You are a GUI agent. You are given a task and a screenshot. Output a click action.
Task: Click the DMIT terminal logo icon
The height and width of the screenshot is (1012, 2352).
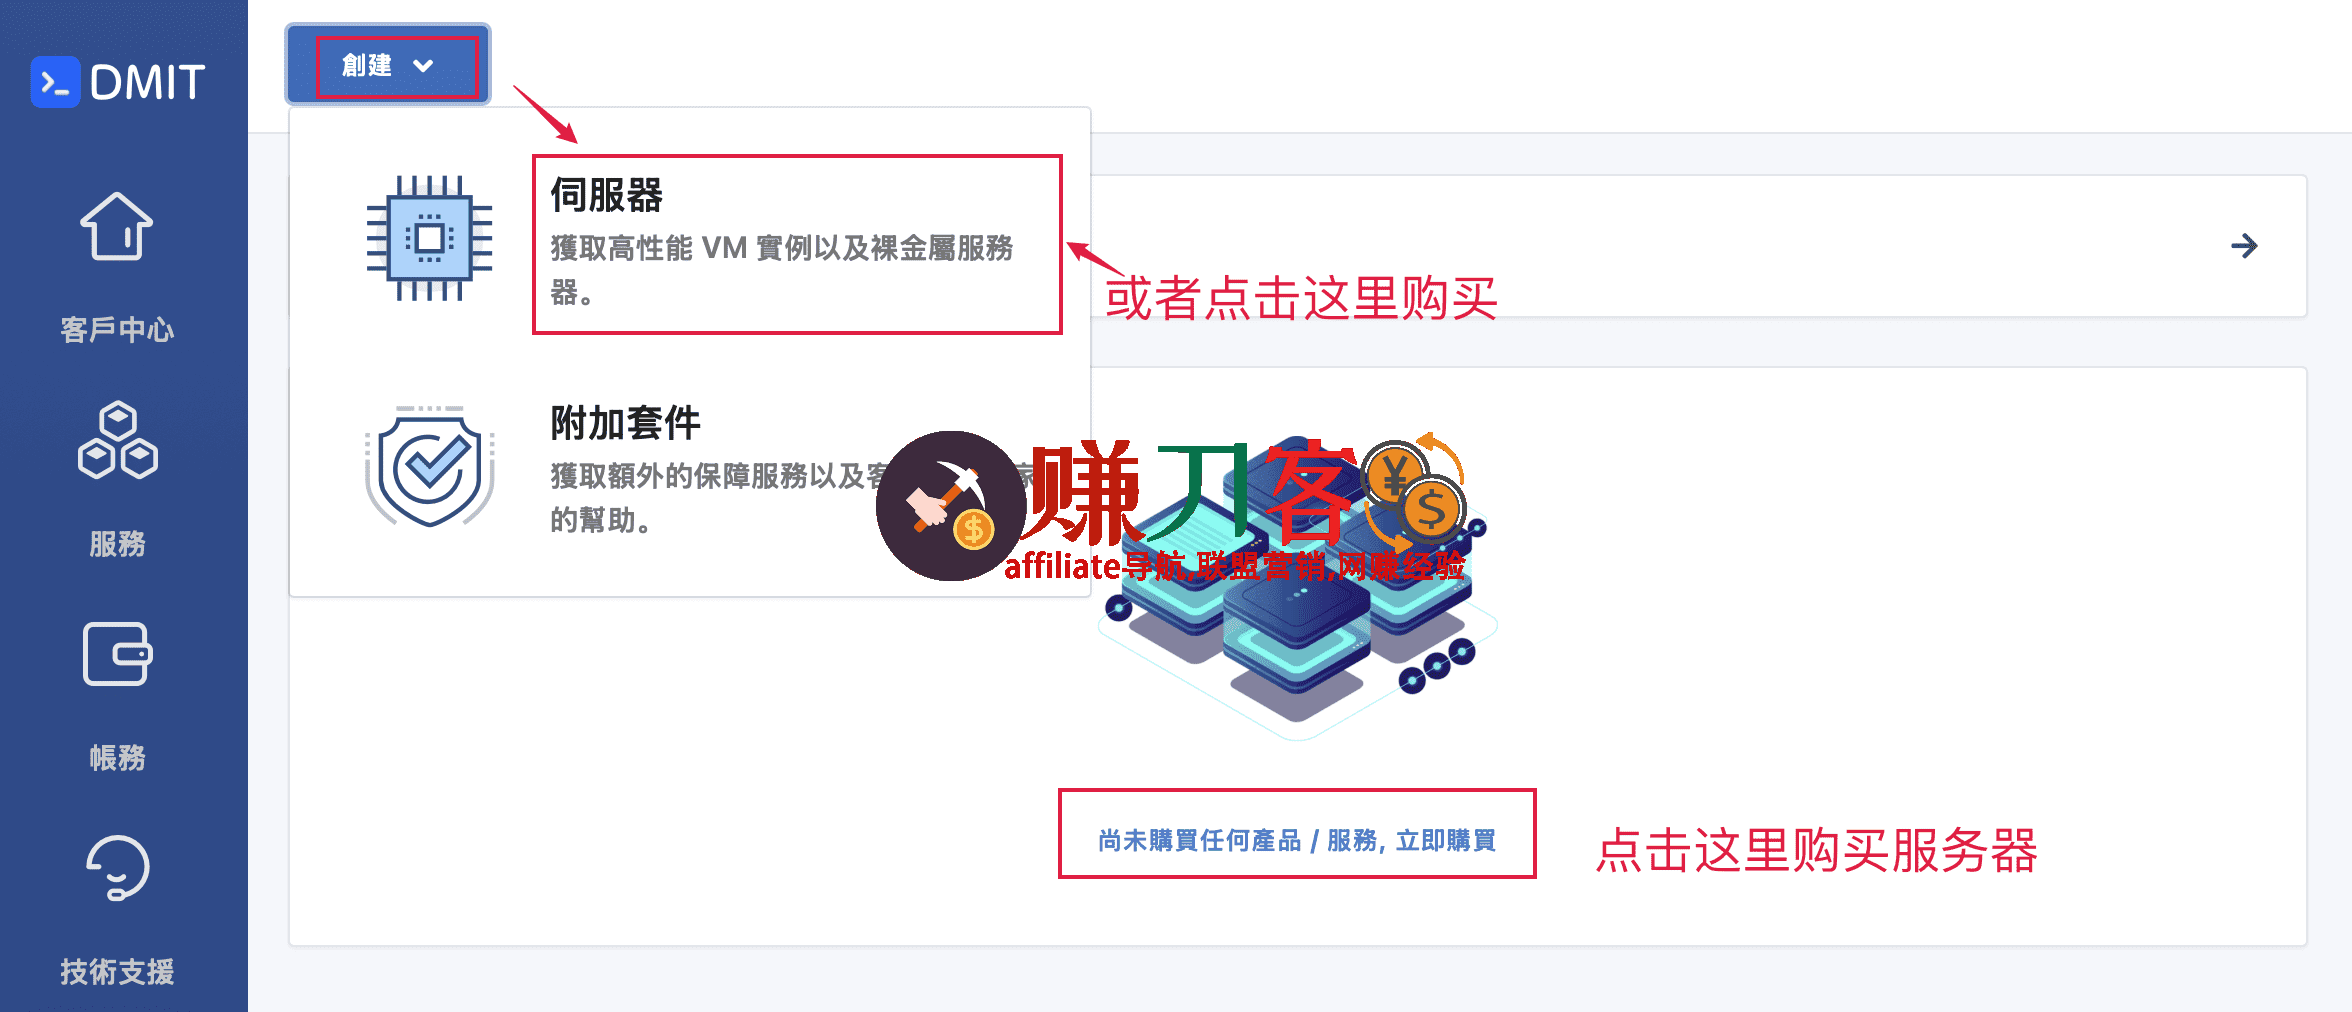point(55,82)
